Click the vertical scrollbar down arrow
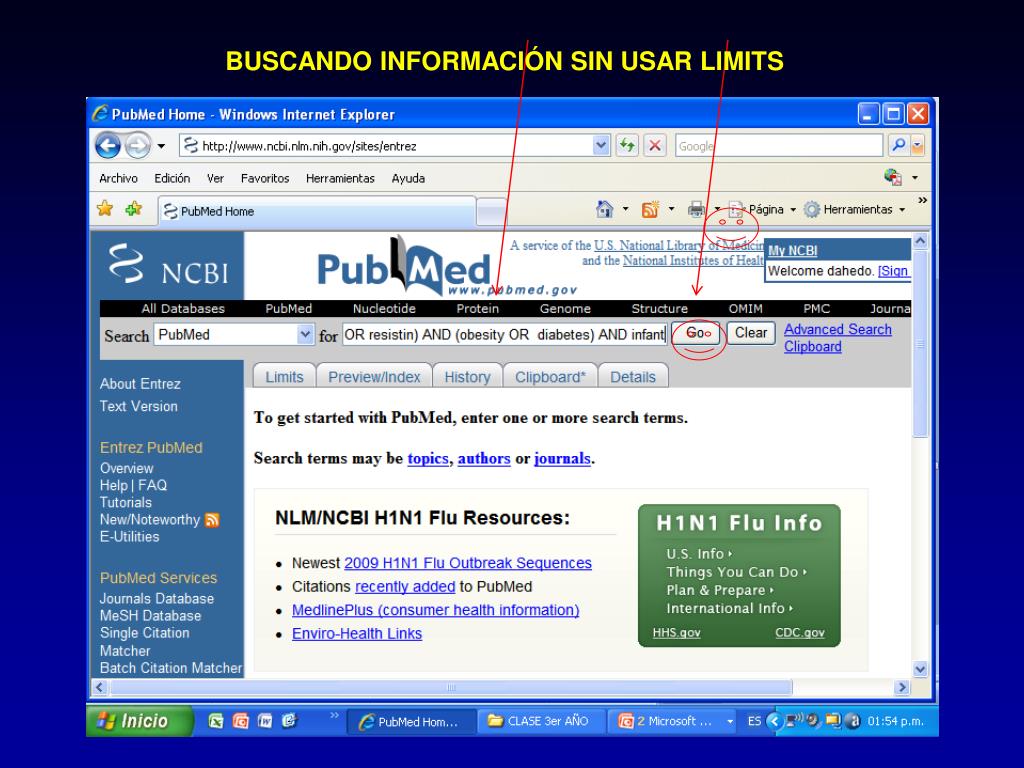Screen dimensions: 1024x768 point(920,669)
